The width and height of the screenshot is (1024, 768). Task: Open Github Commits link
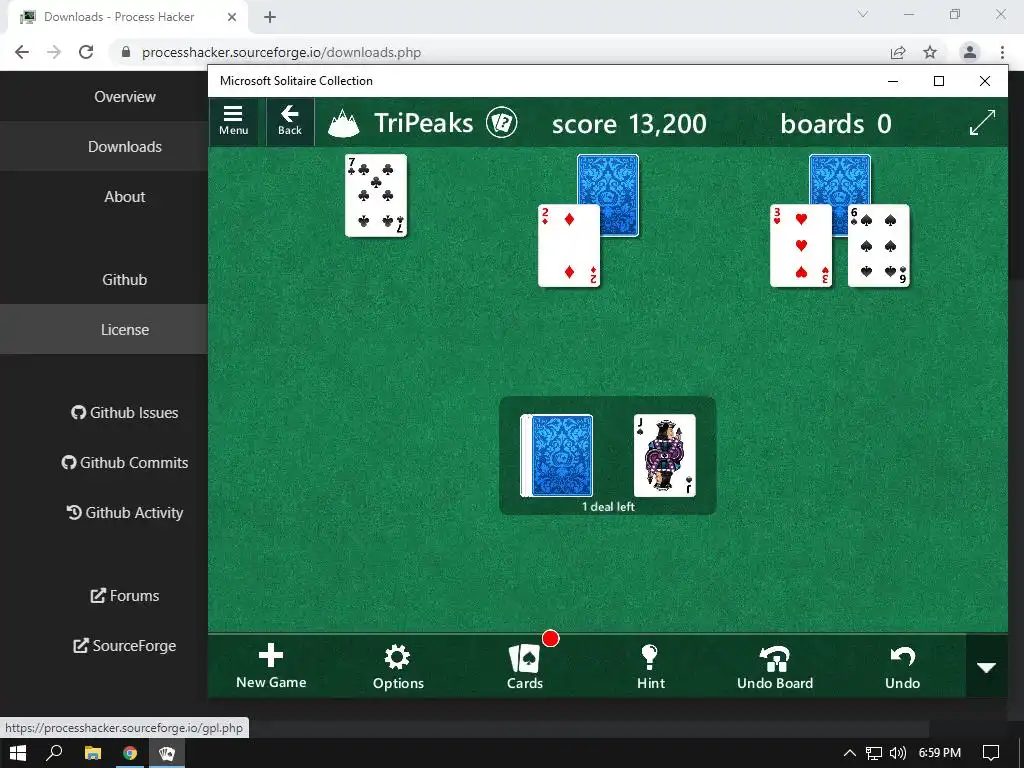(125, 462)
